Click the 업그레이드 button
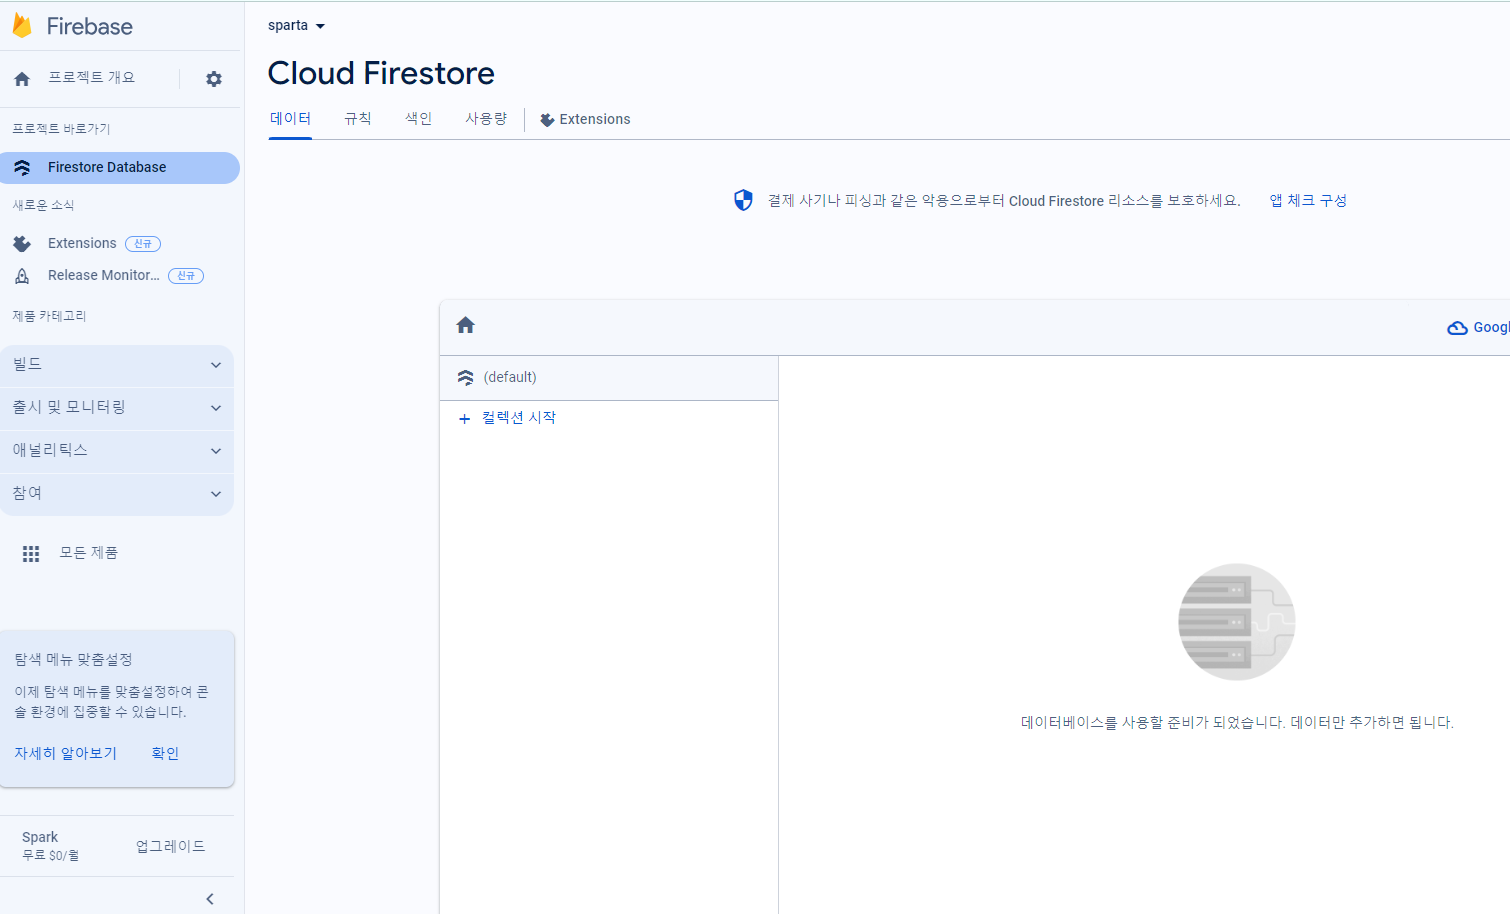The width and height of the screenshot is (1510, 914). pyautogui.click(x=171, y=846)
